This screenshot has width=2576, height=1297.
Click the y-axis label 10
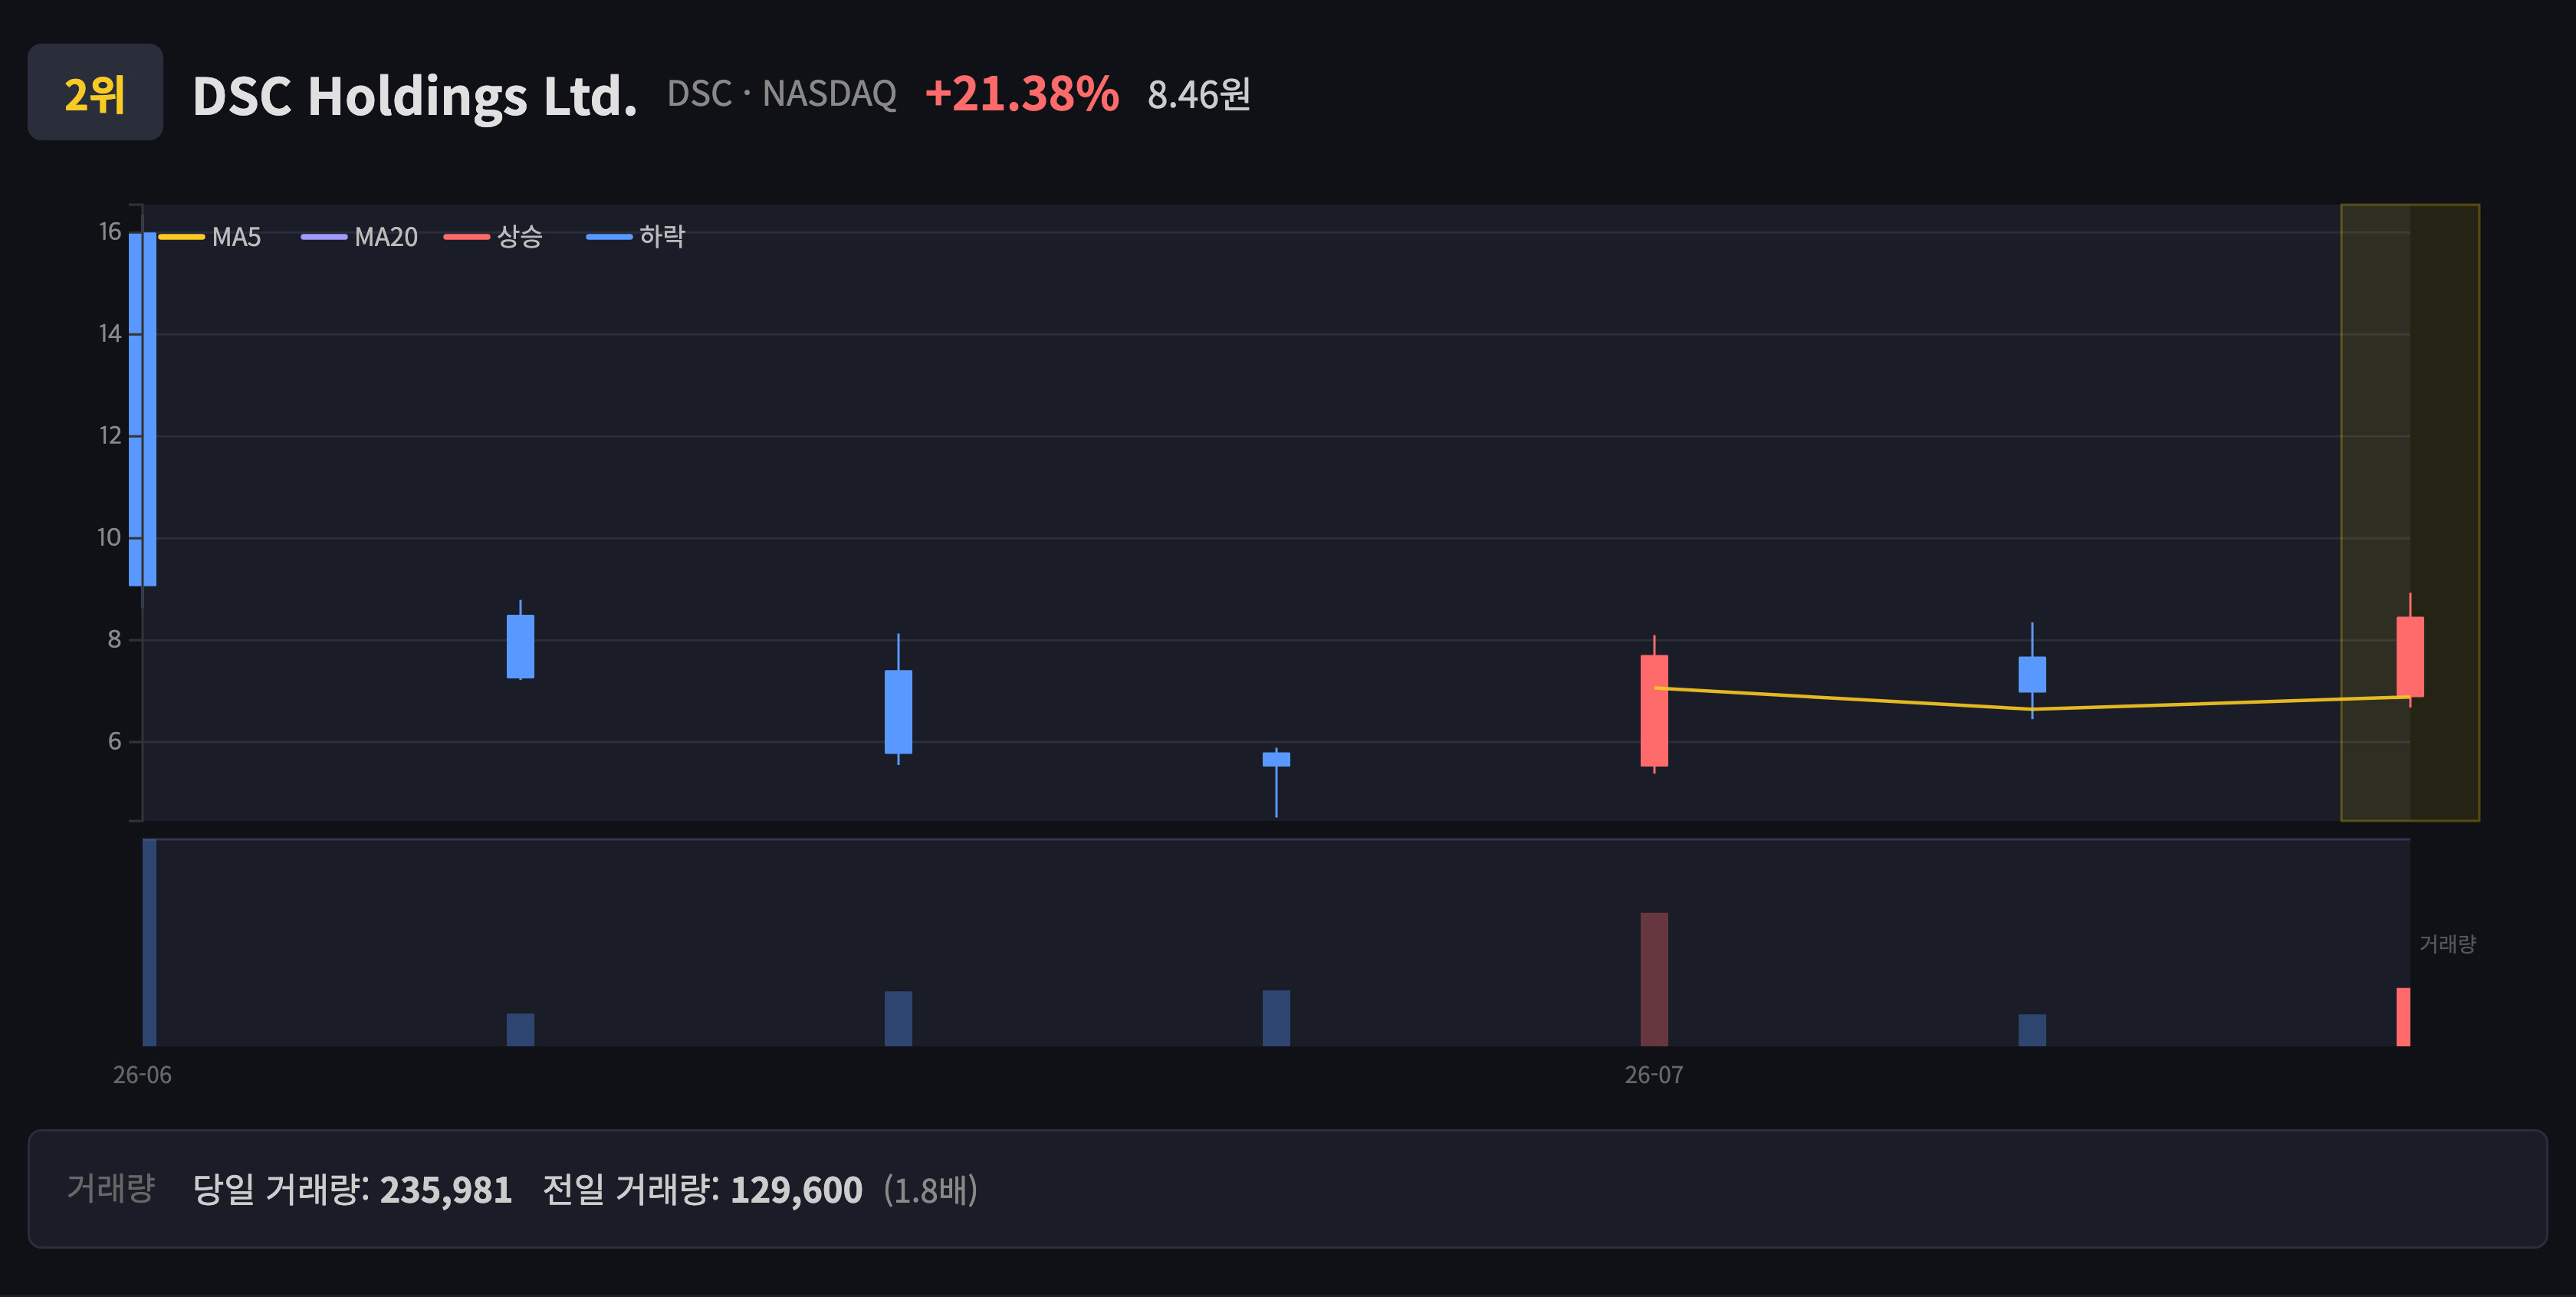pos(109,538)
